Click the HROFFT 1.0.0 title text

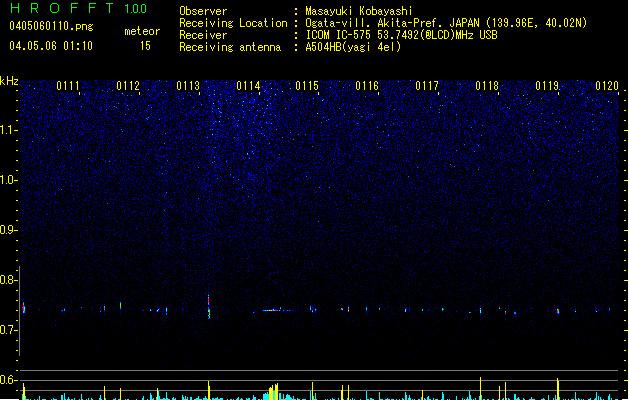point(79,8)
